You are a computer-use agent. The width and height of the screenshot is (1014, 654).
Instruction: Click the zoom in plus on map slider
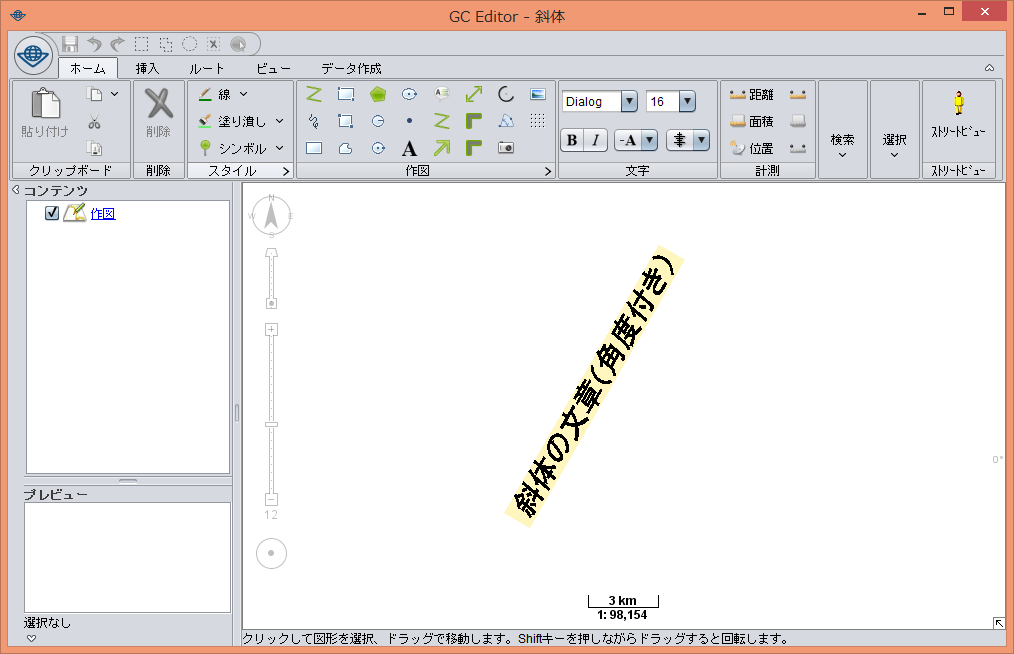point(272,330)
